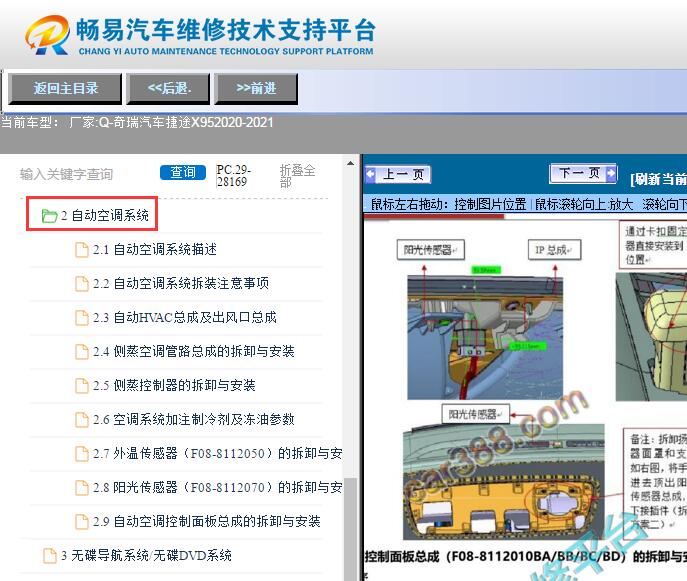The height and width of the screenshot is (581, 687).
Task: Open 2.7 外温传感器 F08-8112050 entry
Action: (217, 453)
